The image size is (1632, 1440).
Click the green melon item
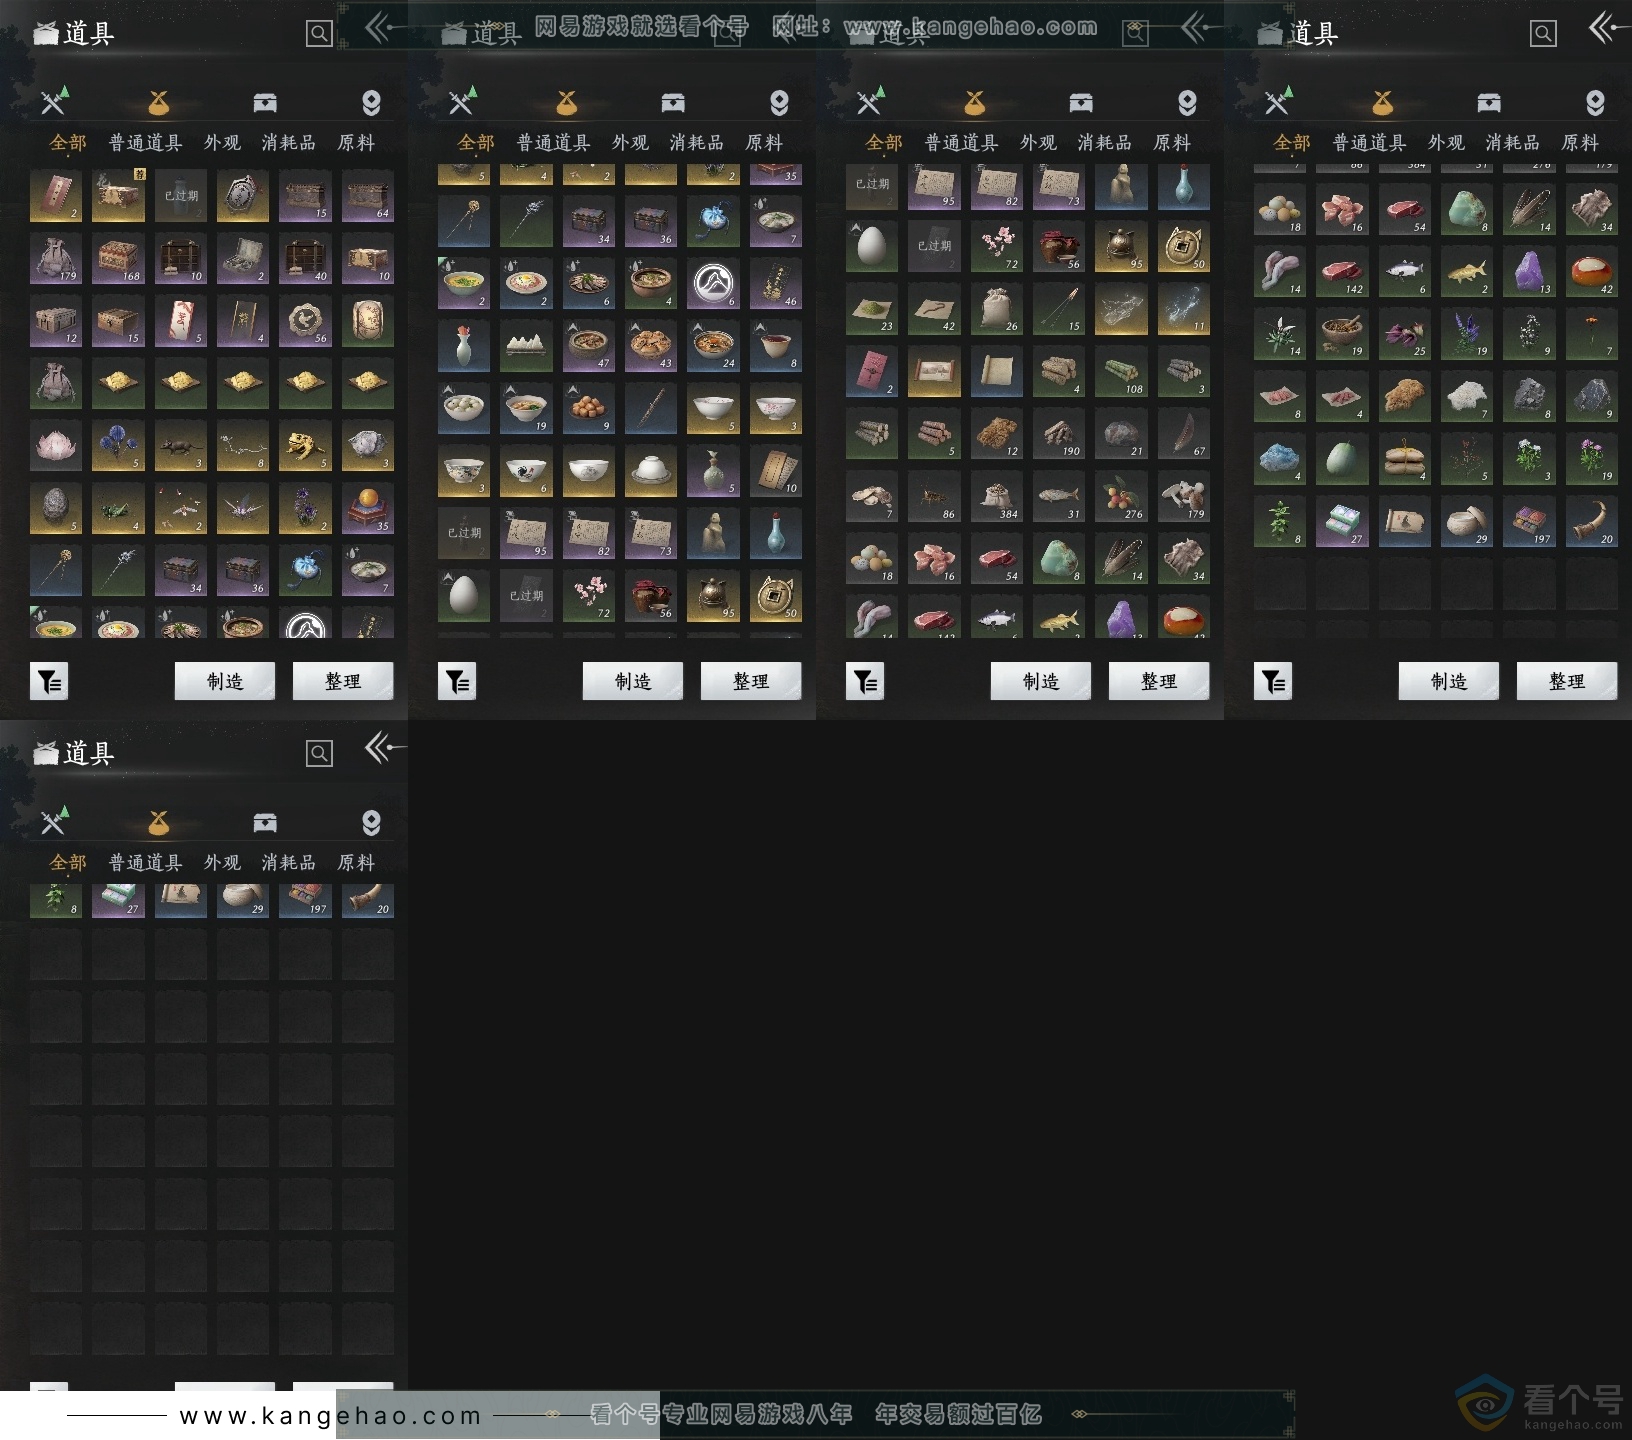coord(1342,459)
